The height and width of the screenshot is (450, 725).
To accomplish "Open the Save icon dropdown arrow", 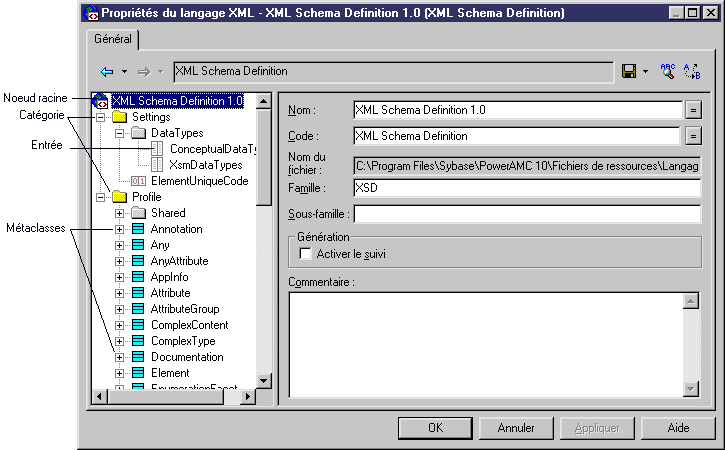I will point(645,72).
